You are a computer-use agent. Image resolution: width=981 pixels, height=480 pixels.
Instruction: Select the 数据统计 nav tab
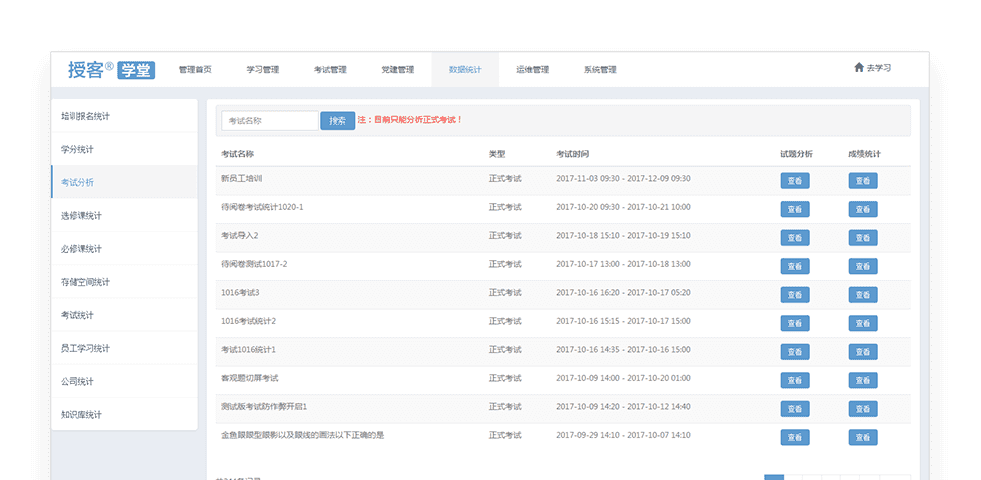tap(465, 69)
